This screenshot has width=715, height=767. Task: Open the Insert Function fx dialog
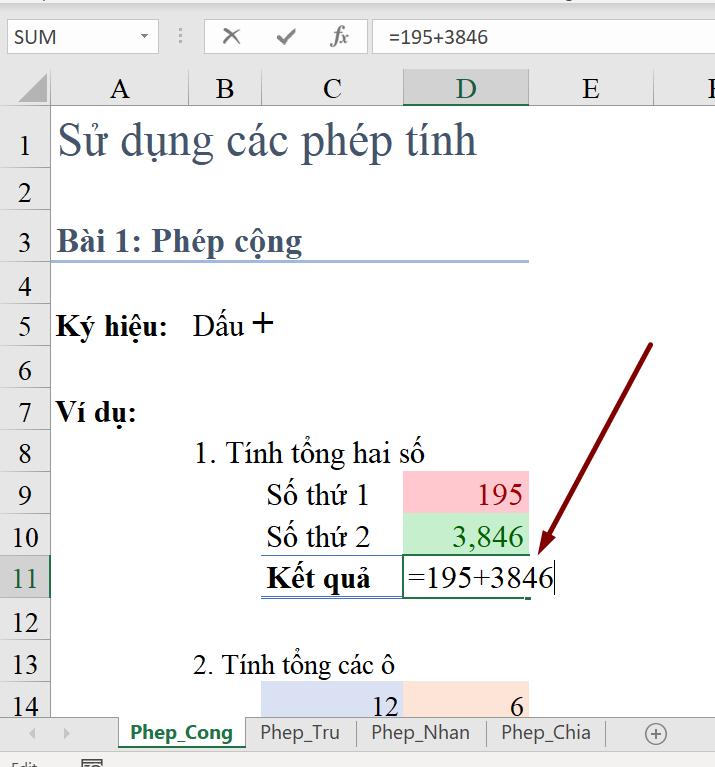point(339,37)
